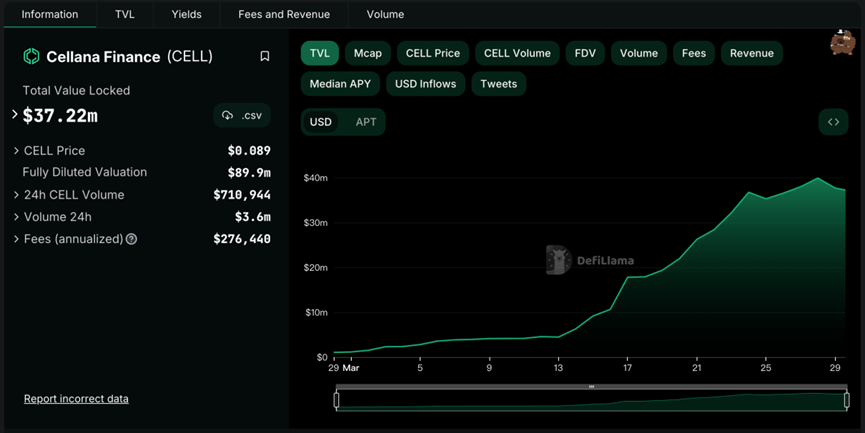865x433 pixels.
Task: Toggle the Median APY chart series
Action: (x=340, y=84)
